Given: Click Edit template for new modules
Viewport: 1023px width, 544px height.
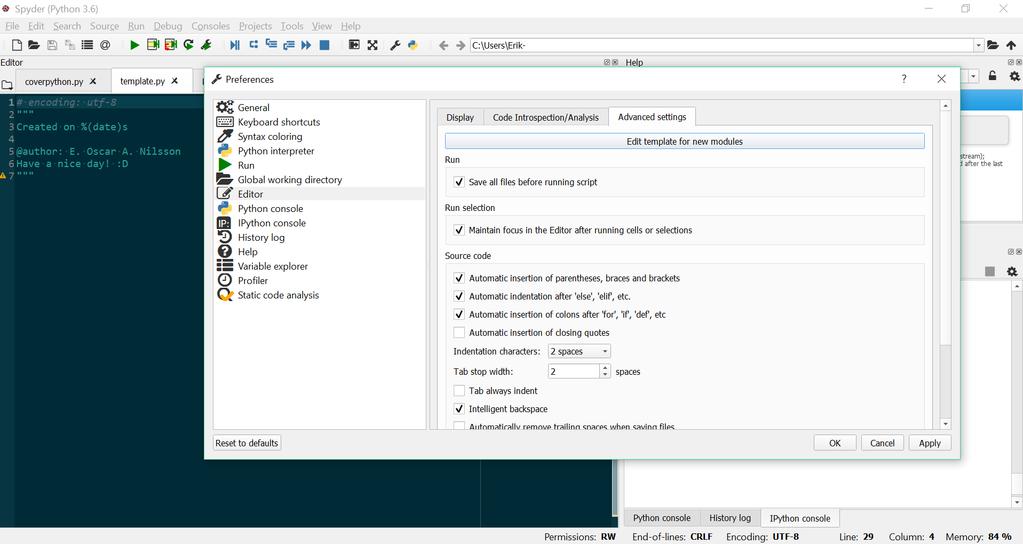Looking at the screenshot, I should tap(684, 141).
